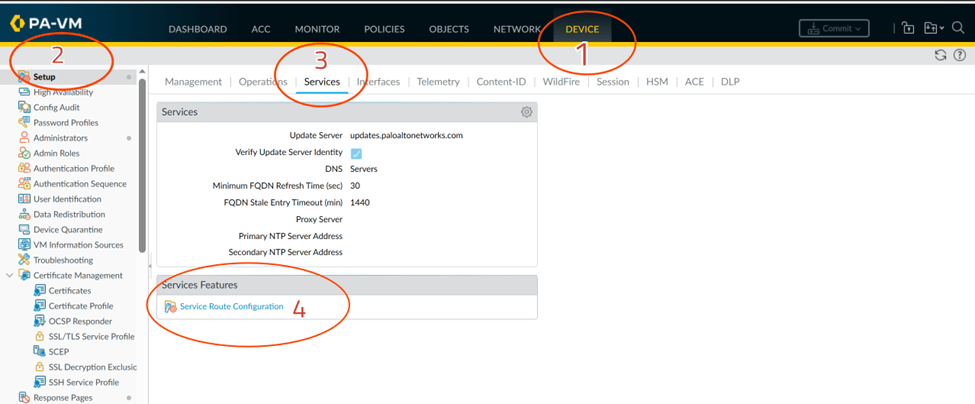Open the Content-ID sub-tab
975x404 pixels.
point(501,81)
